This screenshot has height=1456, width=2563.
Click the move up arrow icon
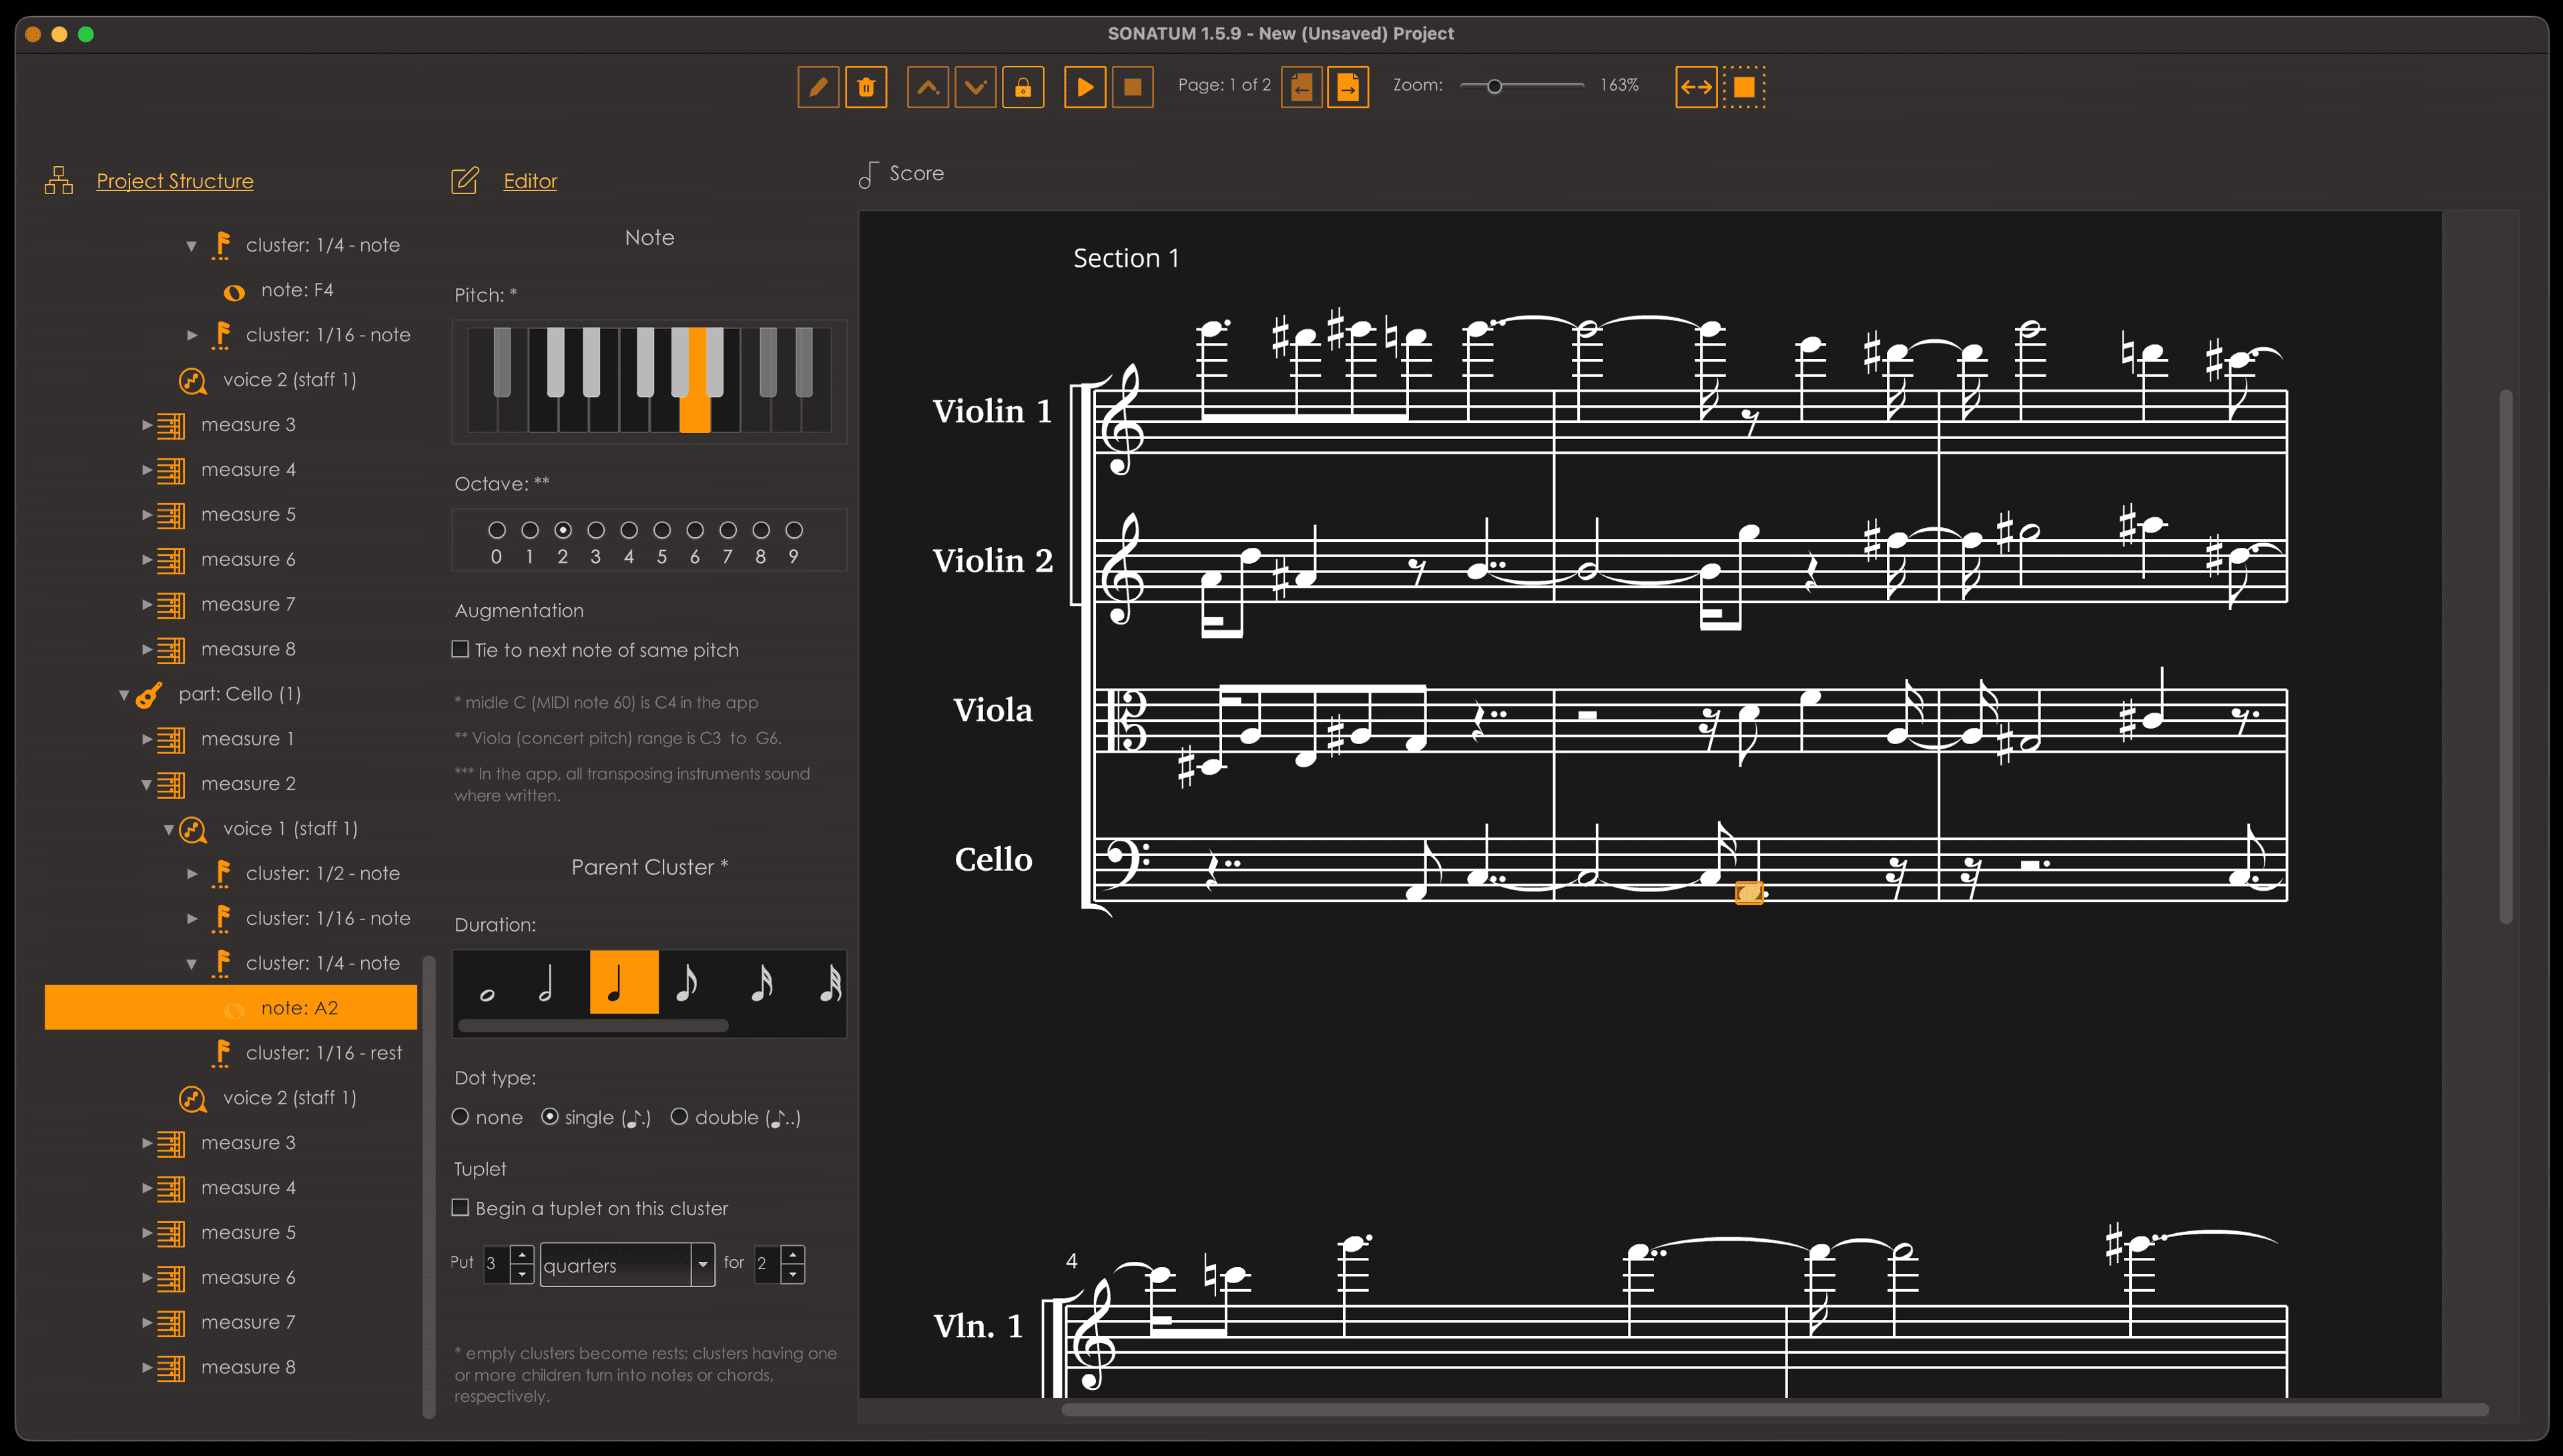coord(927,87)
